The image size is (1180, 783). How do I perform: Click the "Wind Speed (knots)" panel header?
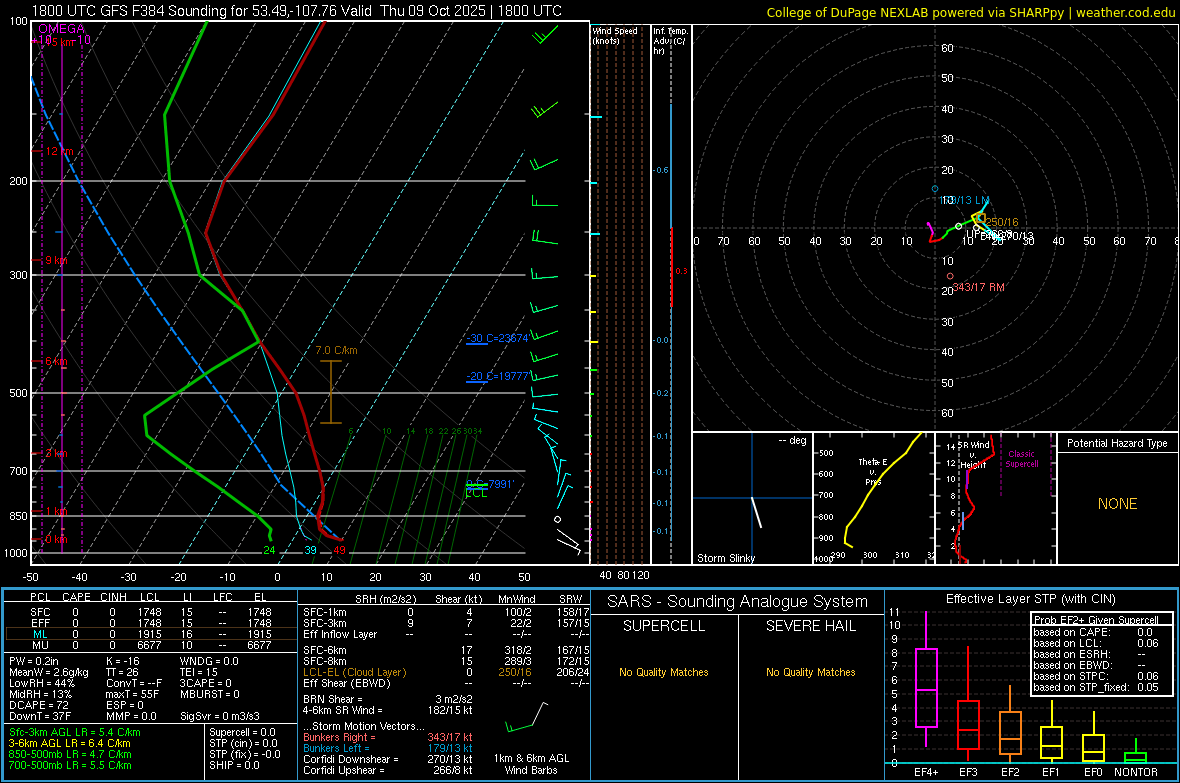pyautogui.click(x=615, y=35)
